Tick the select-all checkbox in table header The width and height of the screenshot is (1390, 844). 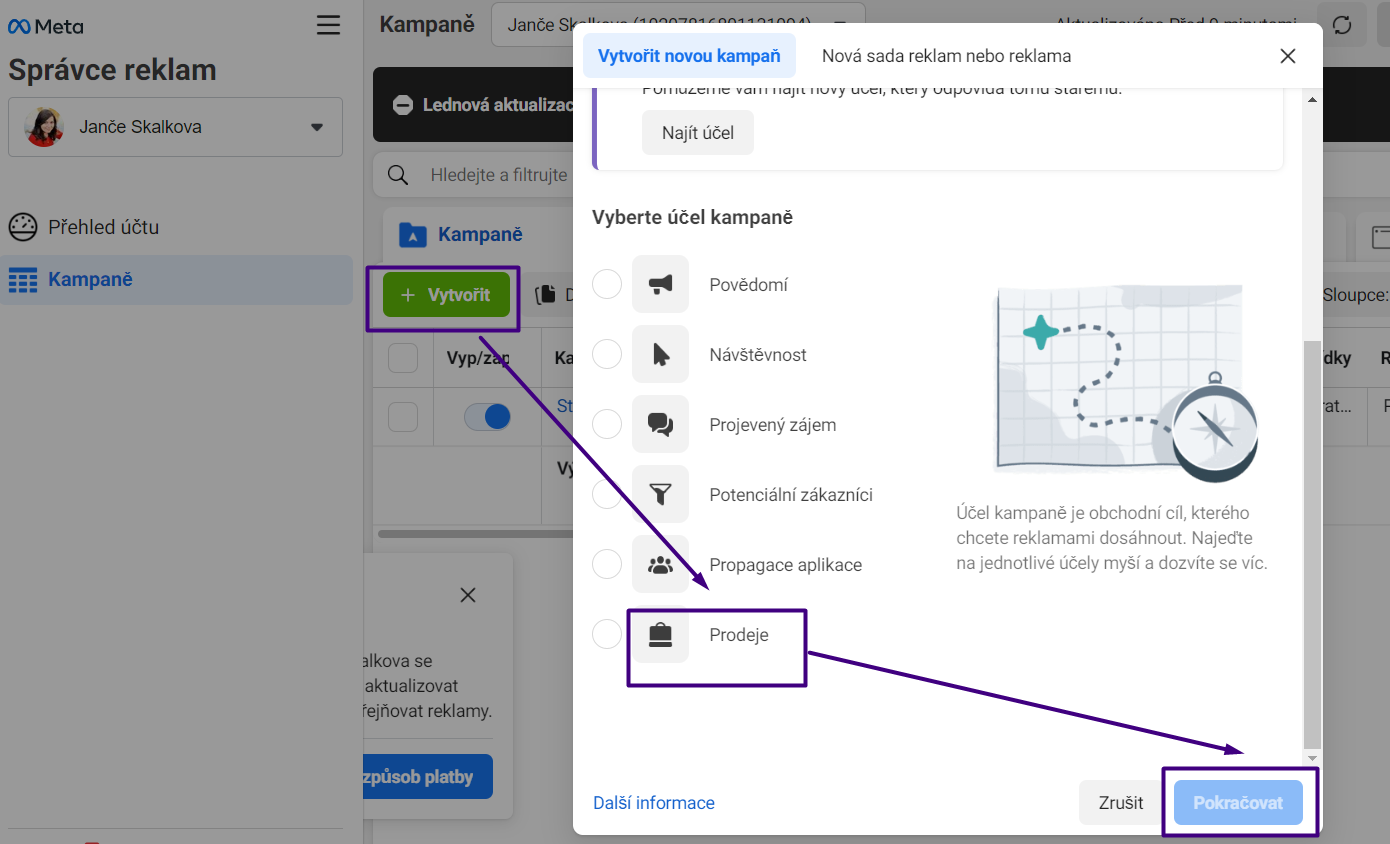click(x=403, y=358)
